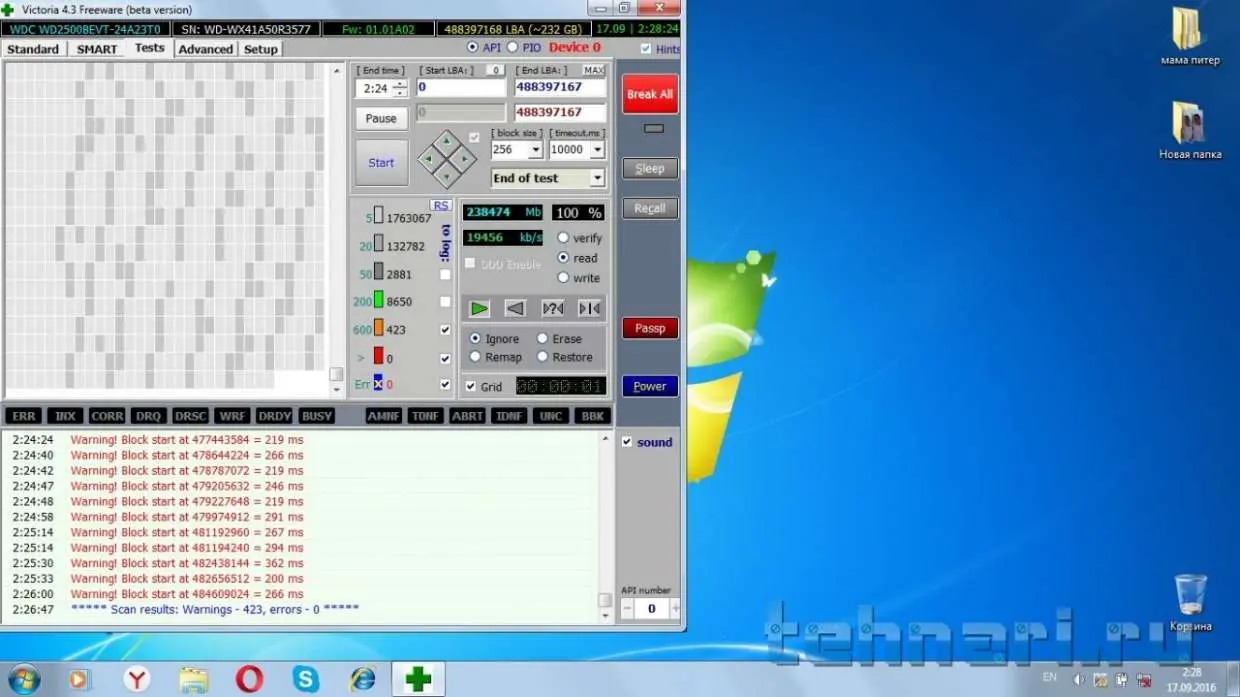Choose the random seek scan mode icon
This screenshot has width=1240, height=697.
552,308
